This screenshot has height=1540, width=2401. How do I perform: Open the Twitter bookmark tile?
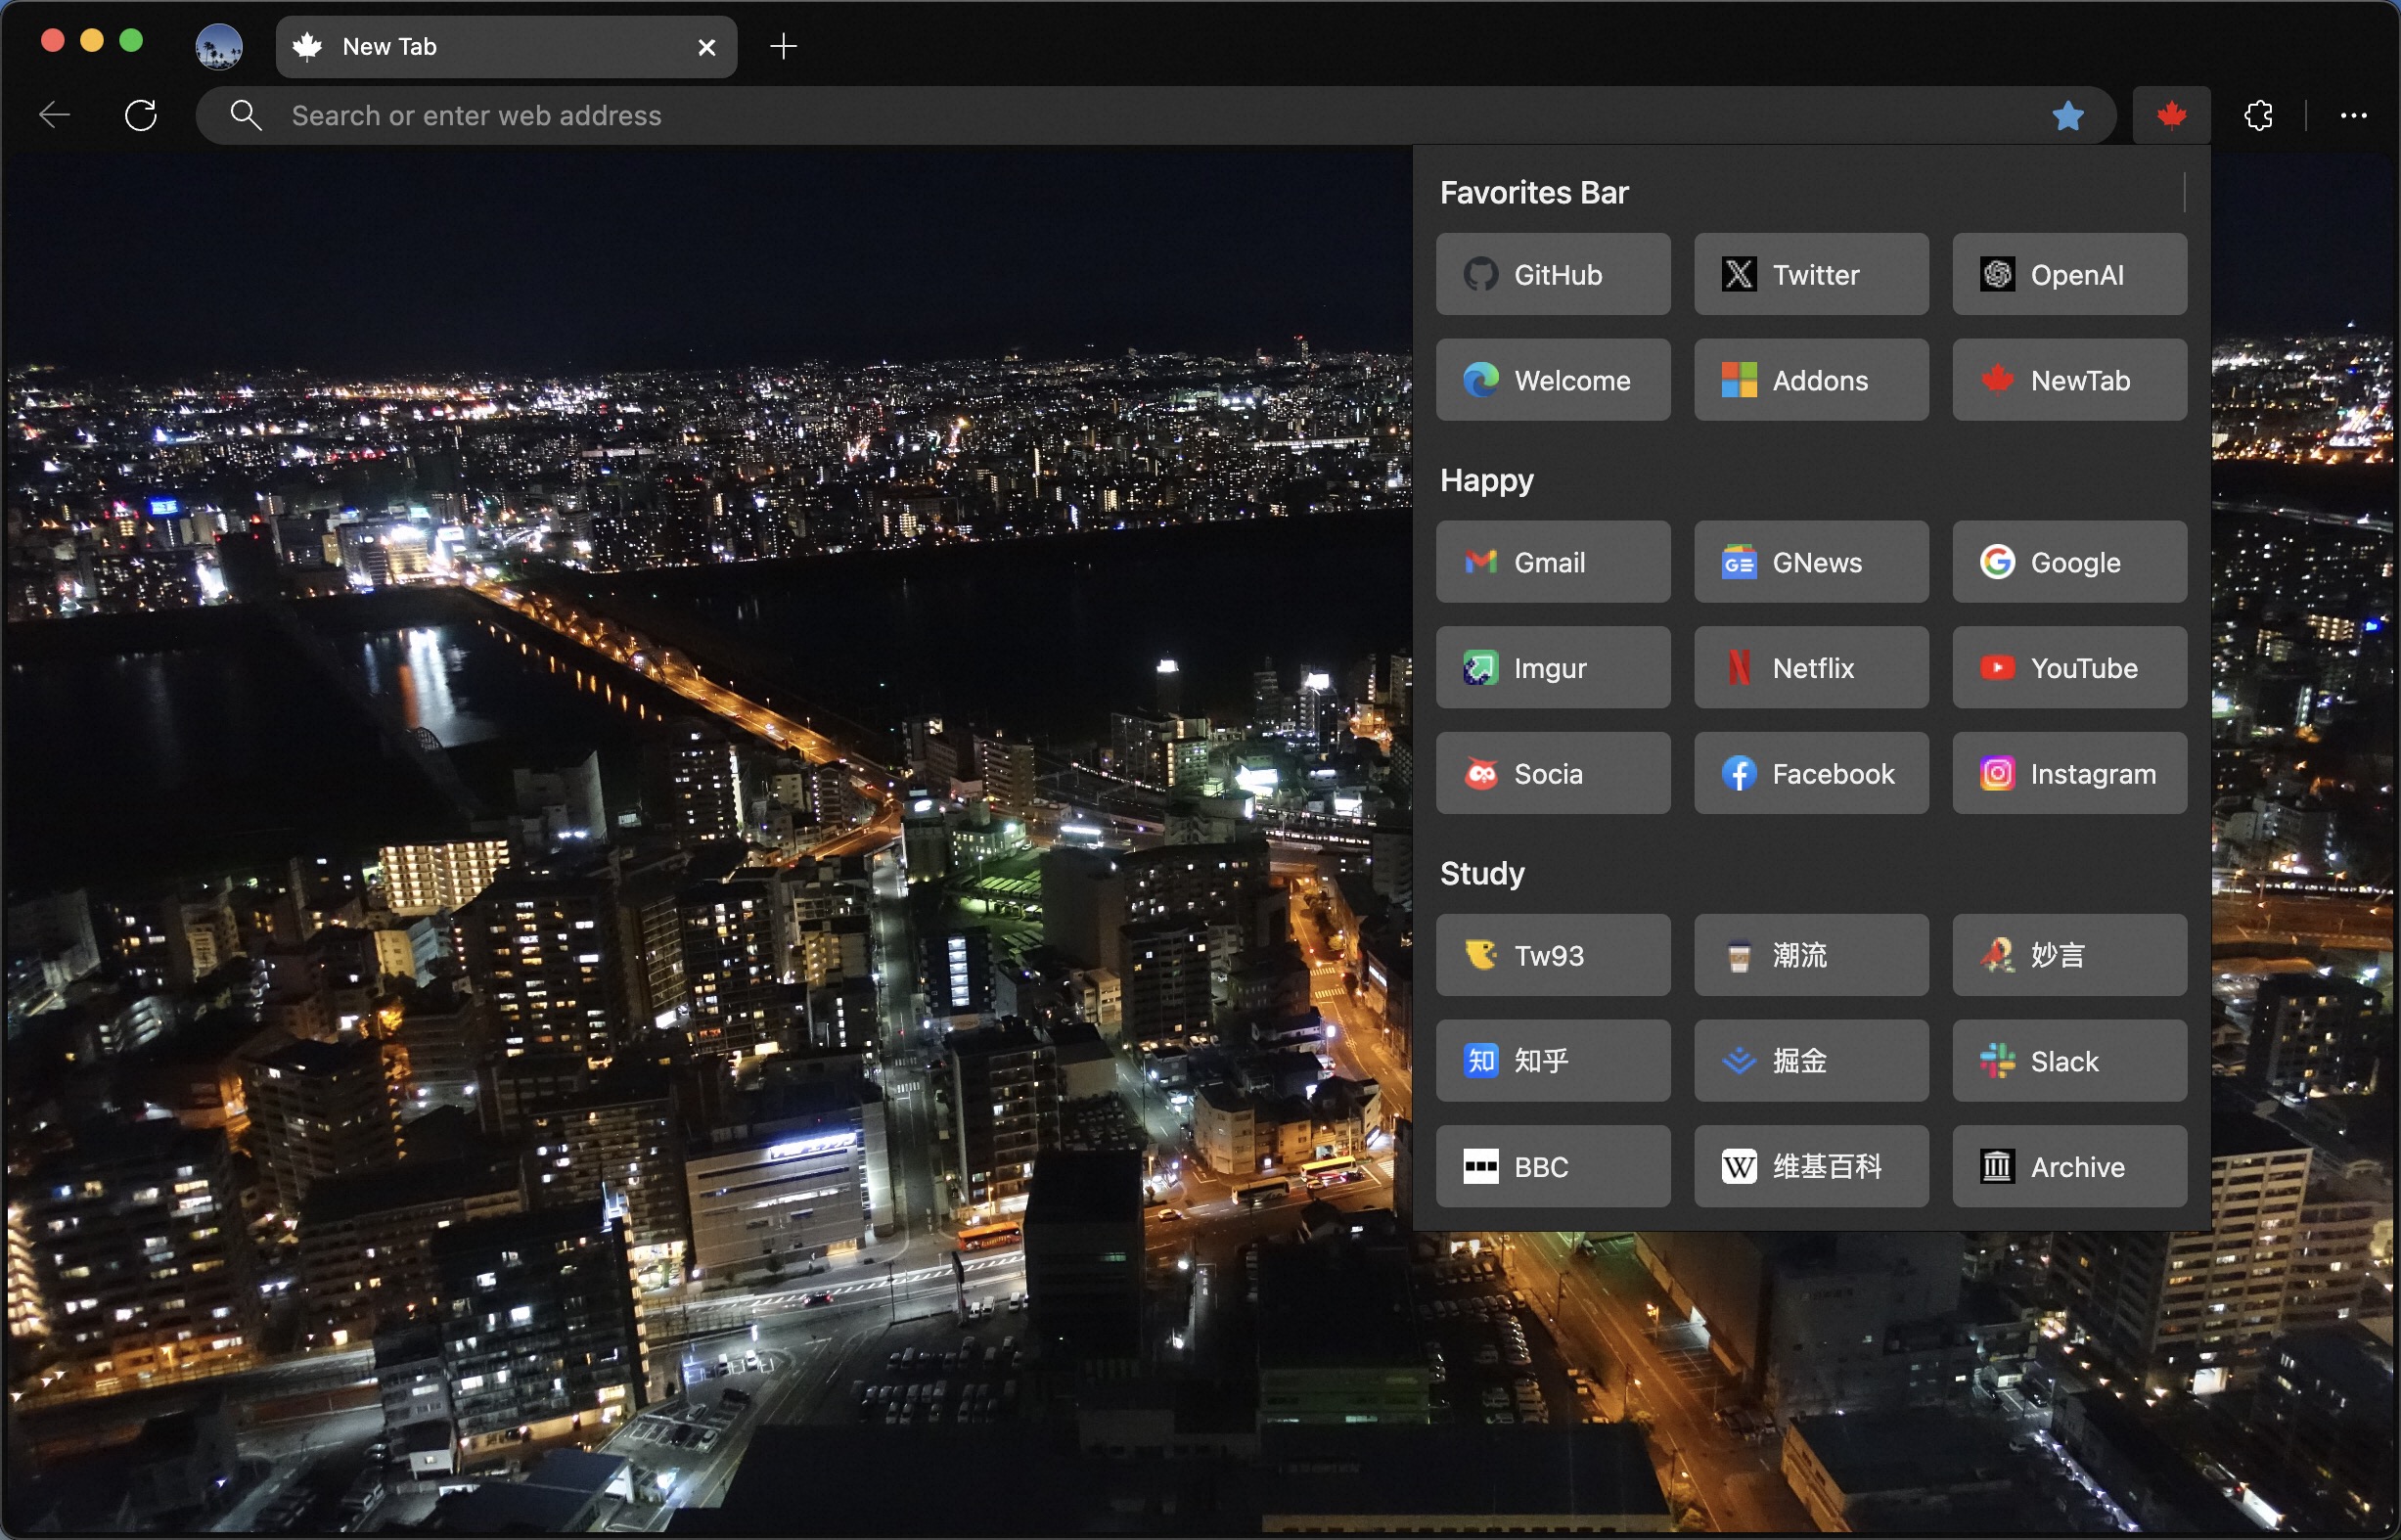pyautogui.click(x=1810, y=275)
